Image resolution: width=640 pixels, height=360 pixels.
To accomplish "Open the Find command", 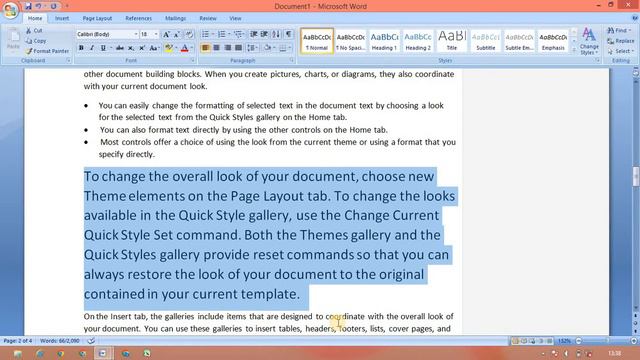I will (x=620, y=31).
